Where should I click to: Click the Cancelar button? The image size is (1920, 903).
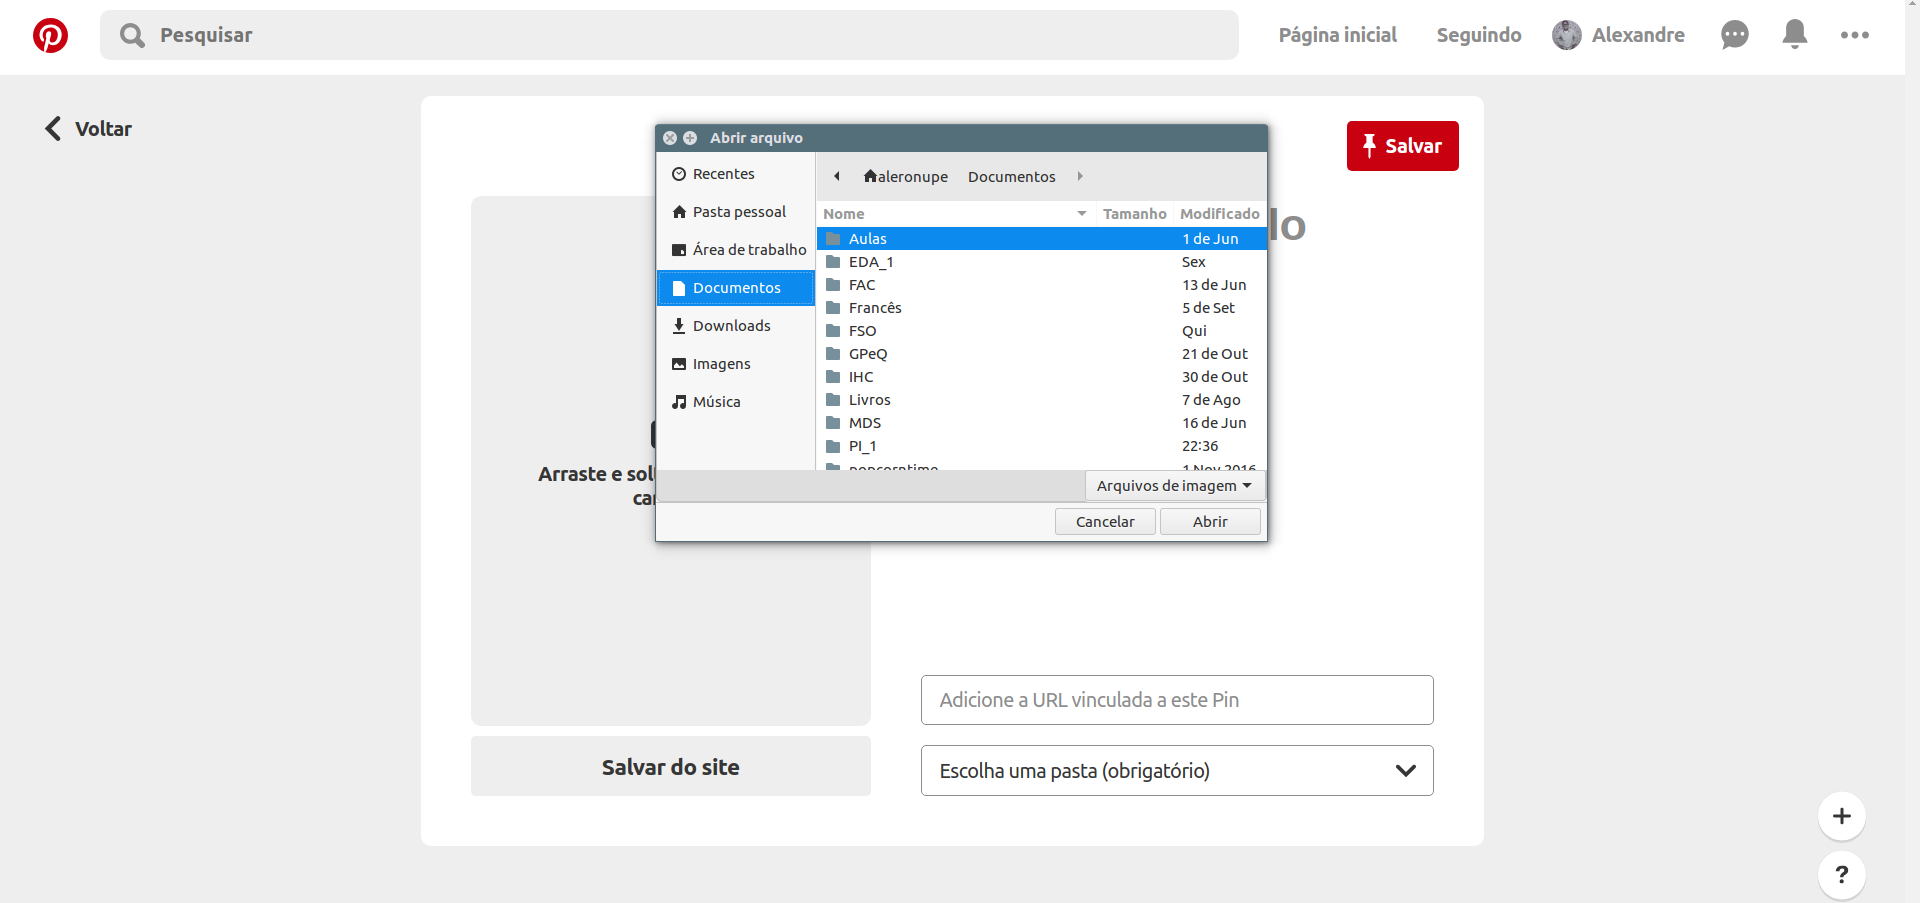tap(1105, 522)
